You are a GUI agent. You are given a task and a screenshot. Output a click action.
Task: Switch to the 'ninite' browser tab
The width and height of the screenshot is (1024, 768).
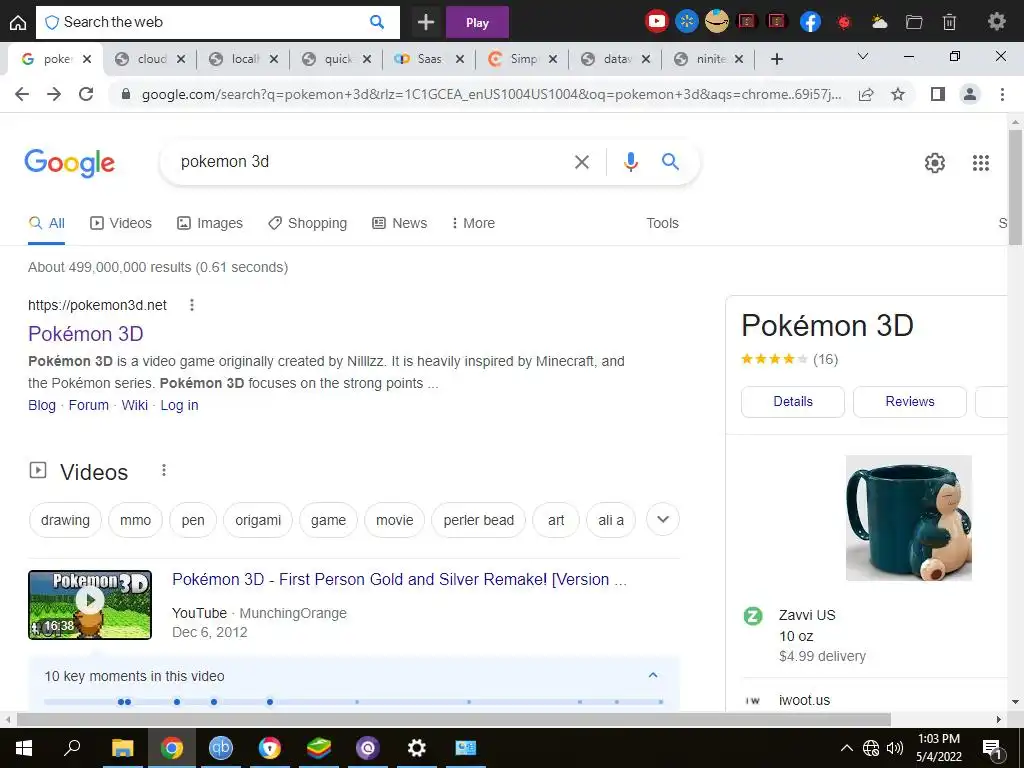click(710, 59)
